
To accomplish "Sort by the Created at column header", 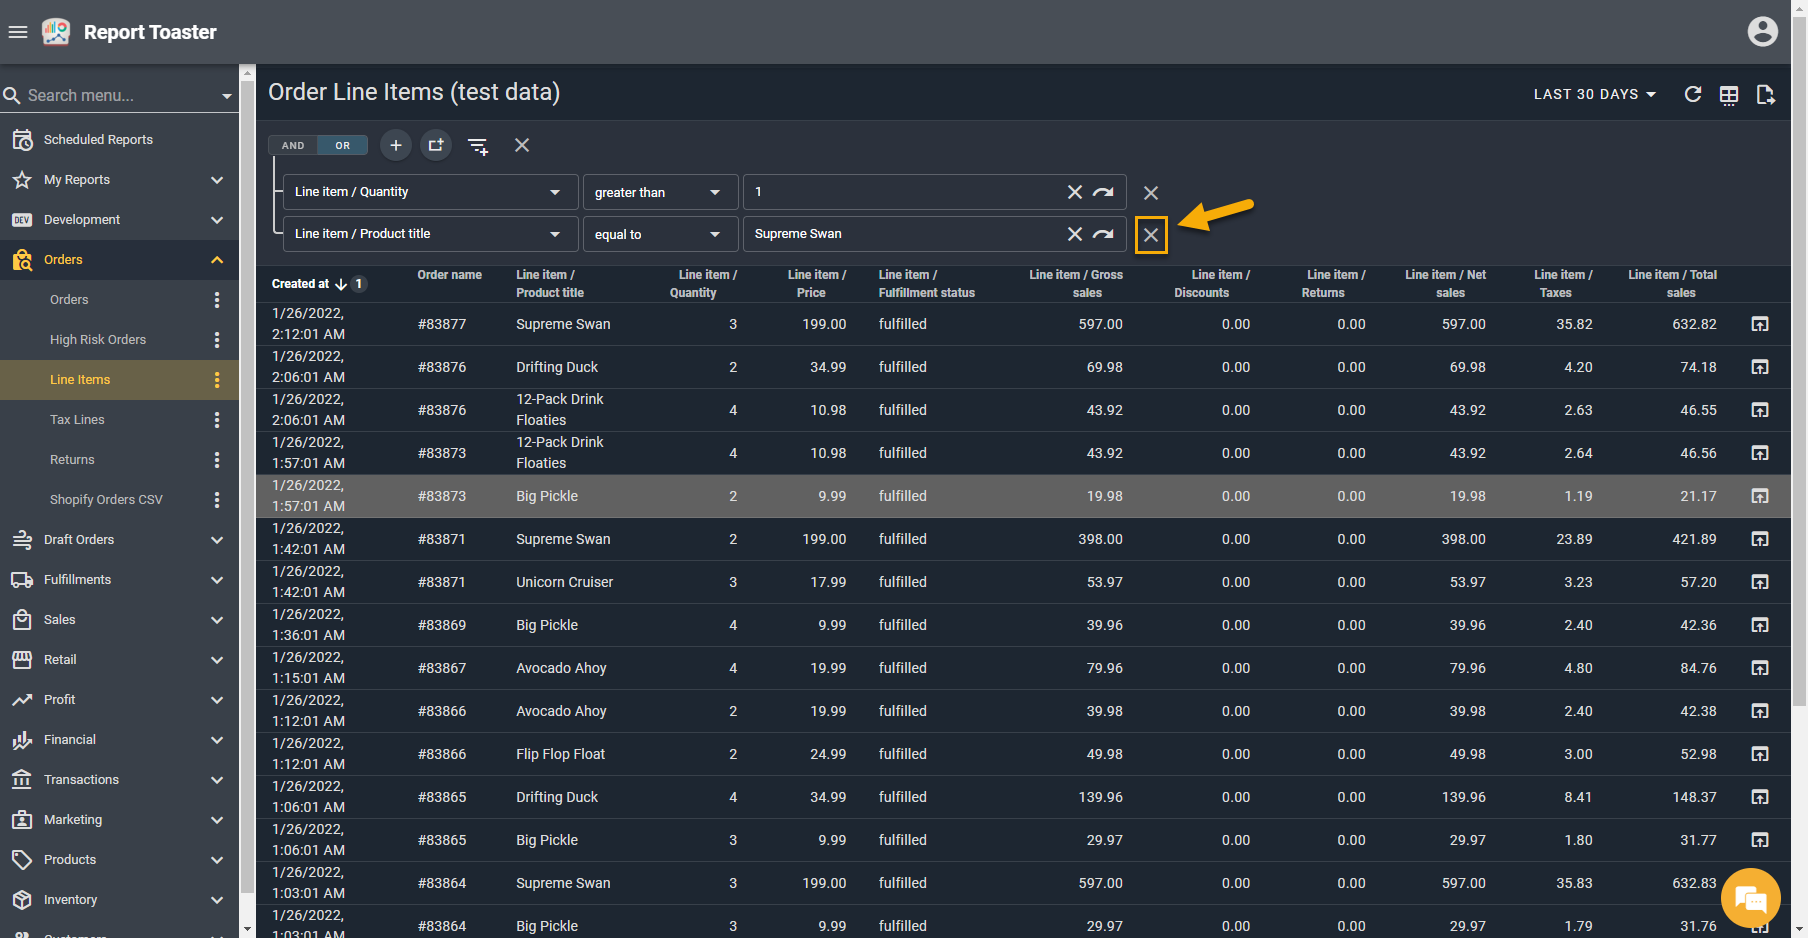I will tap(301, 284).
